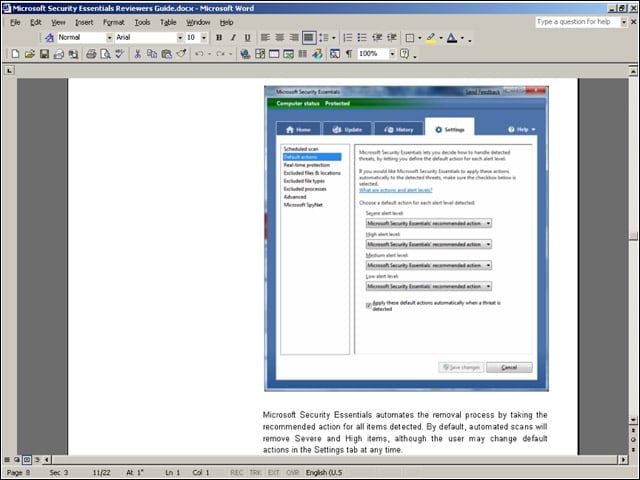This screenshot has width=640, height=480.
Task: Open the View menu
Action: (x=58, y=22)
